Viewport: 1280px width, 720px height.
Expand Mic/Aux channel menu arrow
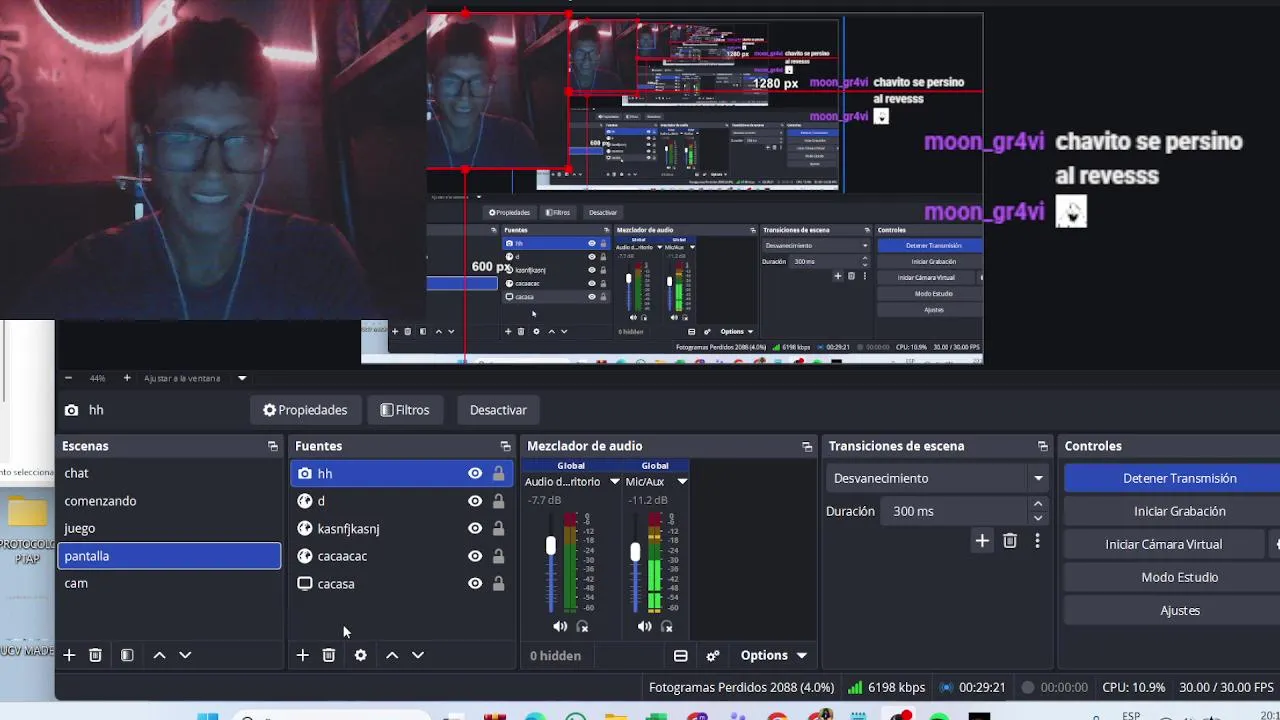(x=682, y=481)
